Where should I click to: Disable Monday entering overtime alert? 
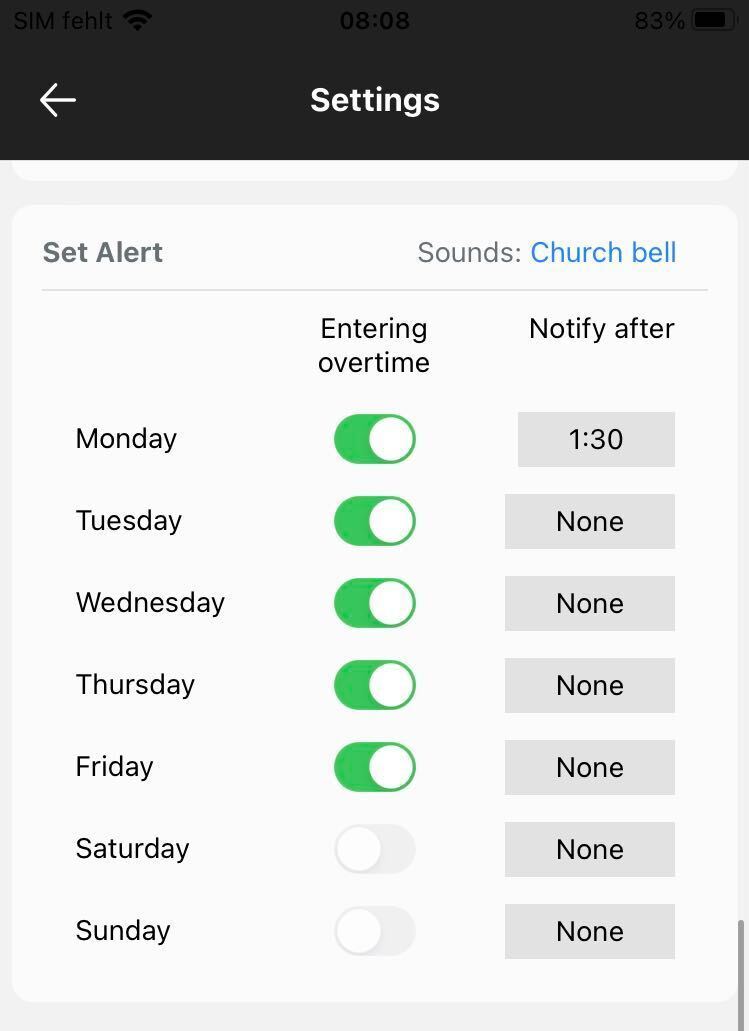[375, 439]
